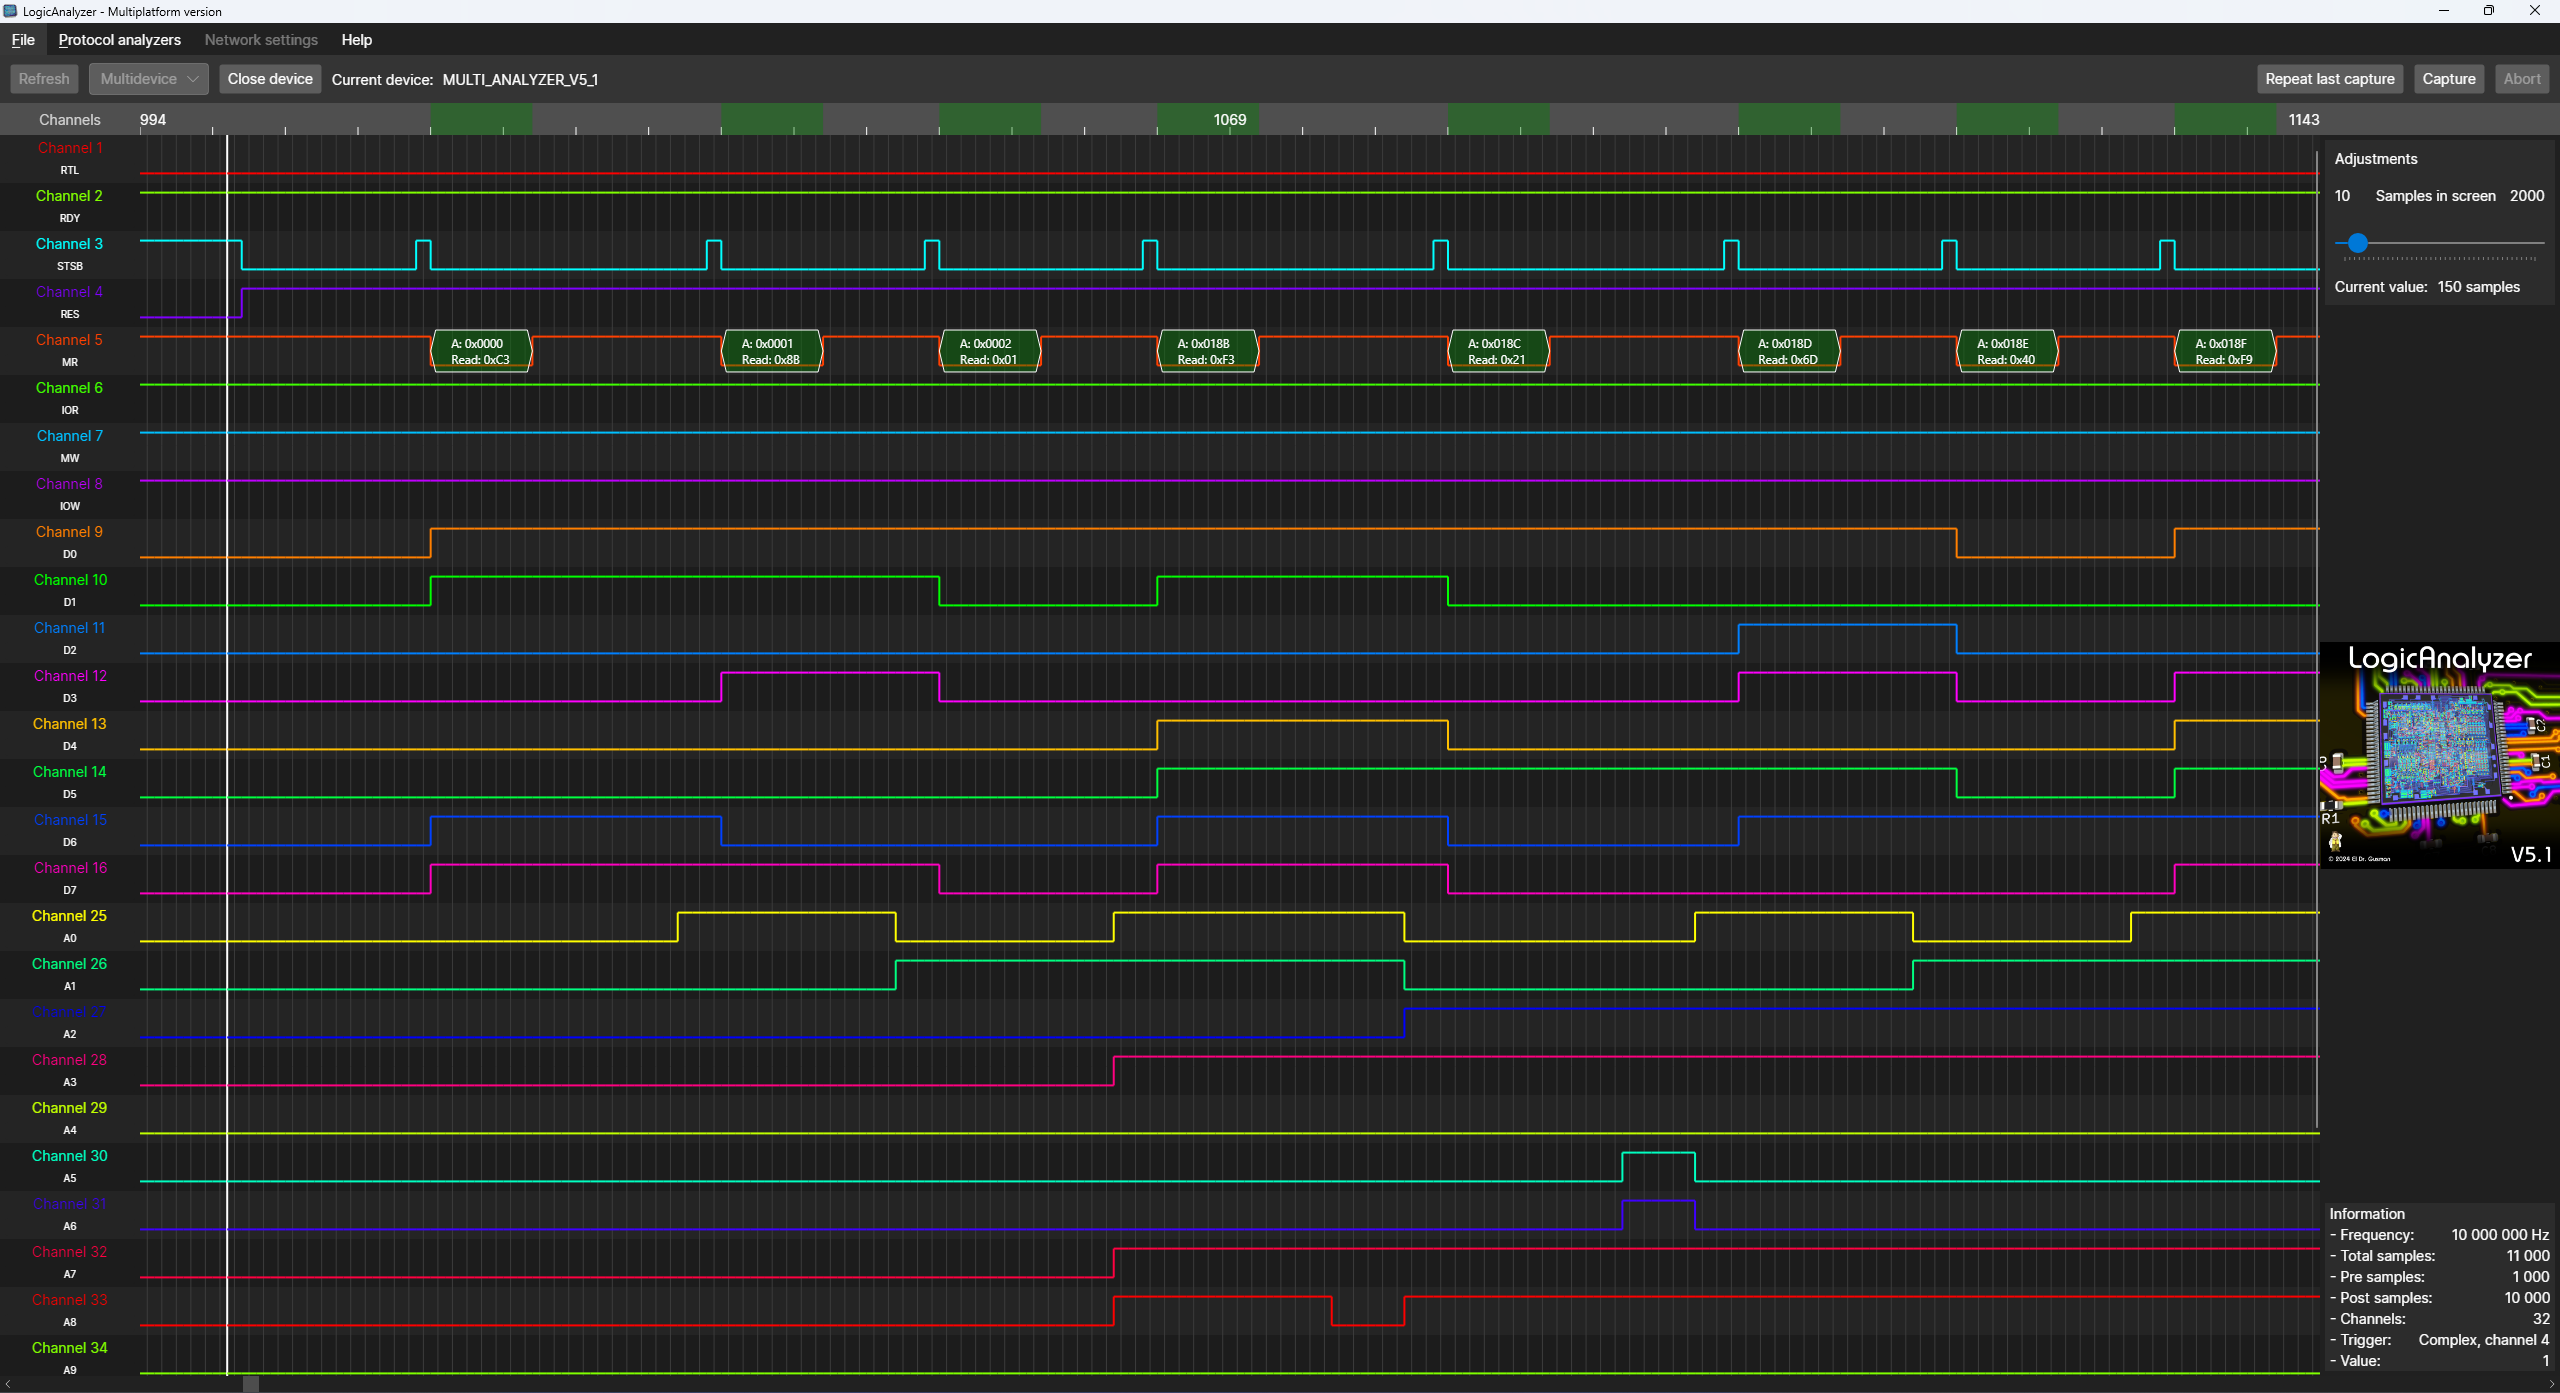Select the Channel 7 MW label
This screenshot has width=2560, height=1393.
70,446
